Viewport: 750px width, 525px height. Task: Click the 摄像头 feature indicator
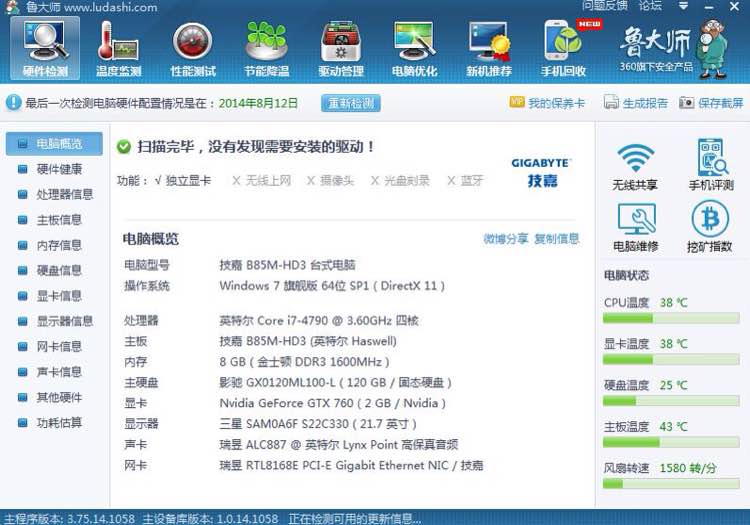pos(331,180)
